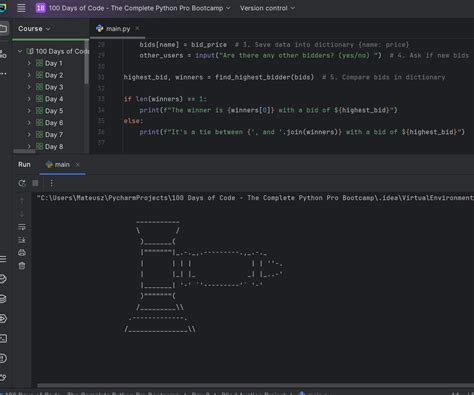Click the down the stack trace arrow
The width and height of the screenshot is (474, 395).
tap(22, 214)
